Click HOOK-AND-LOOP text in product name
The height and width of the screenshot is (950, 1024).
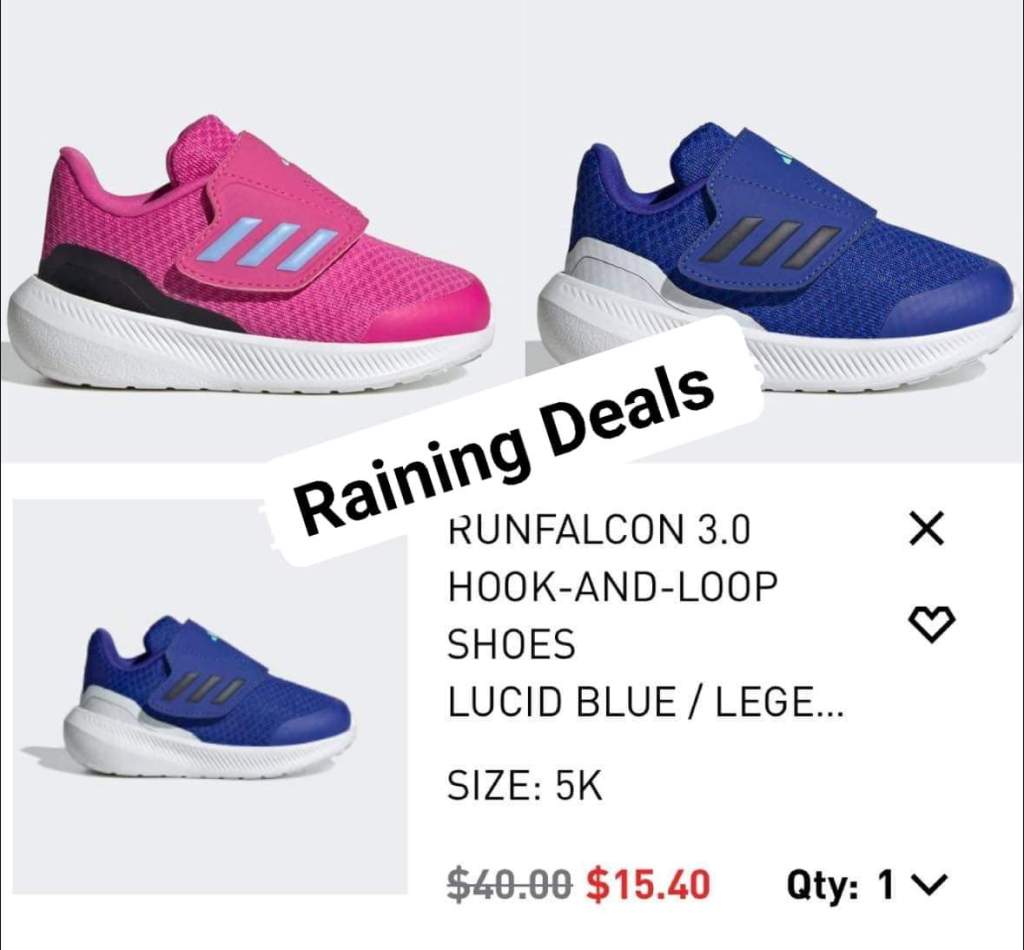coord(613,587)
